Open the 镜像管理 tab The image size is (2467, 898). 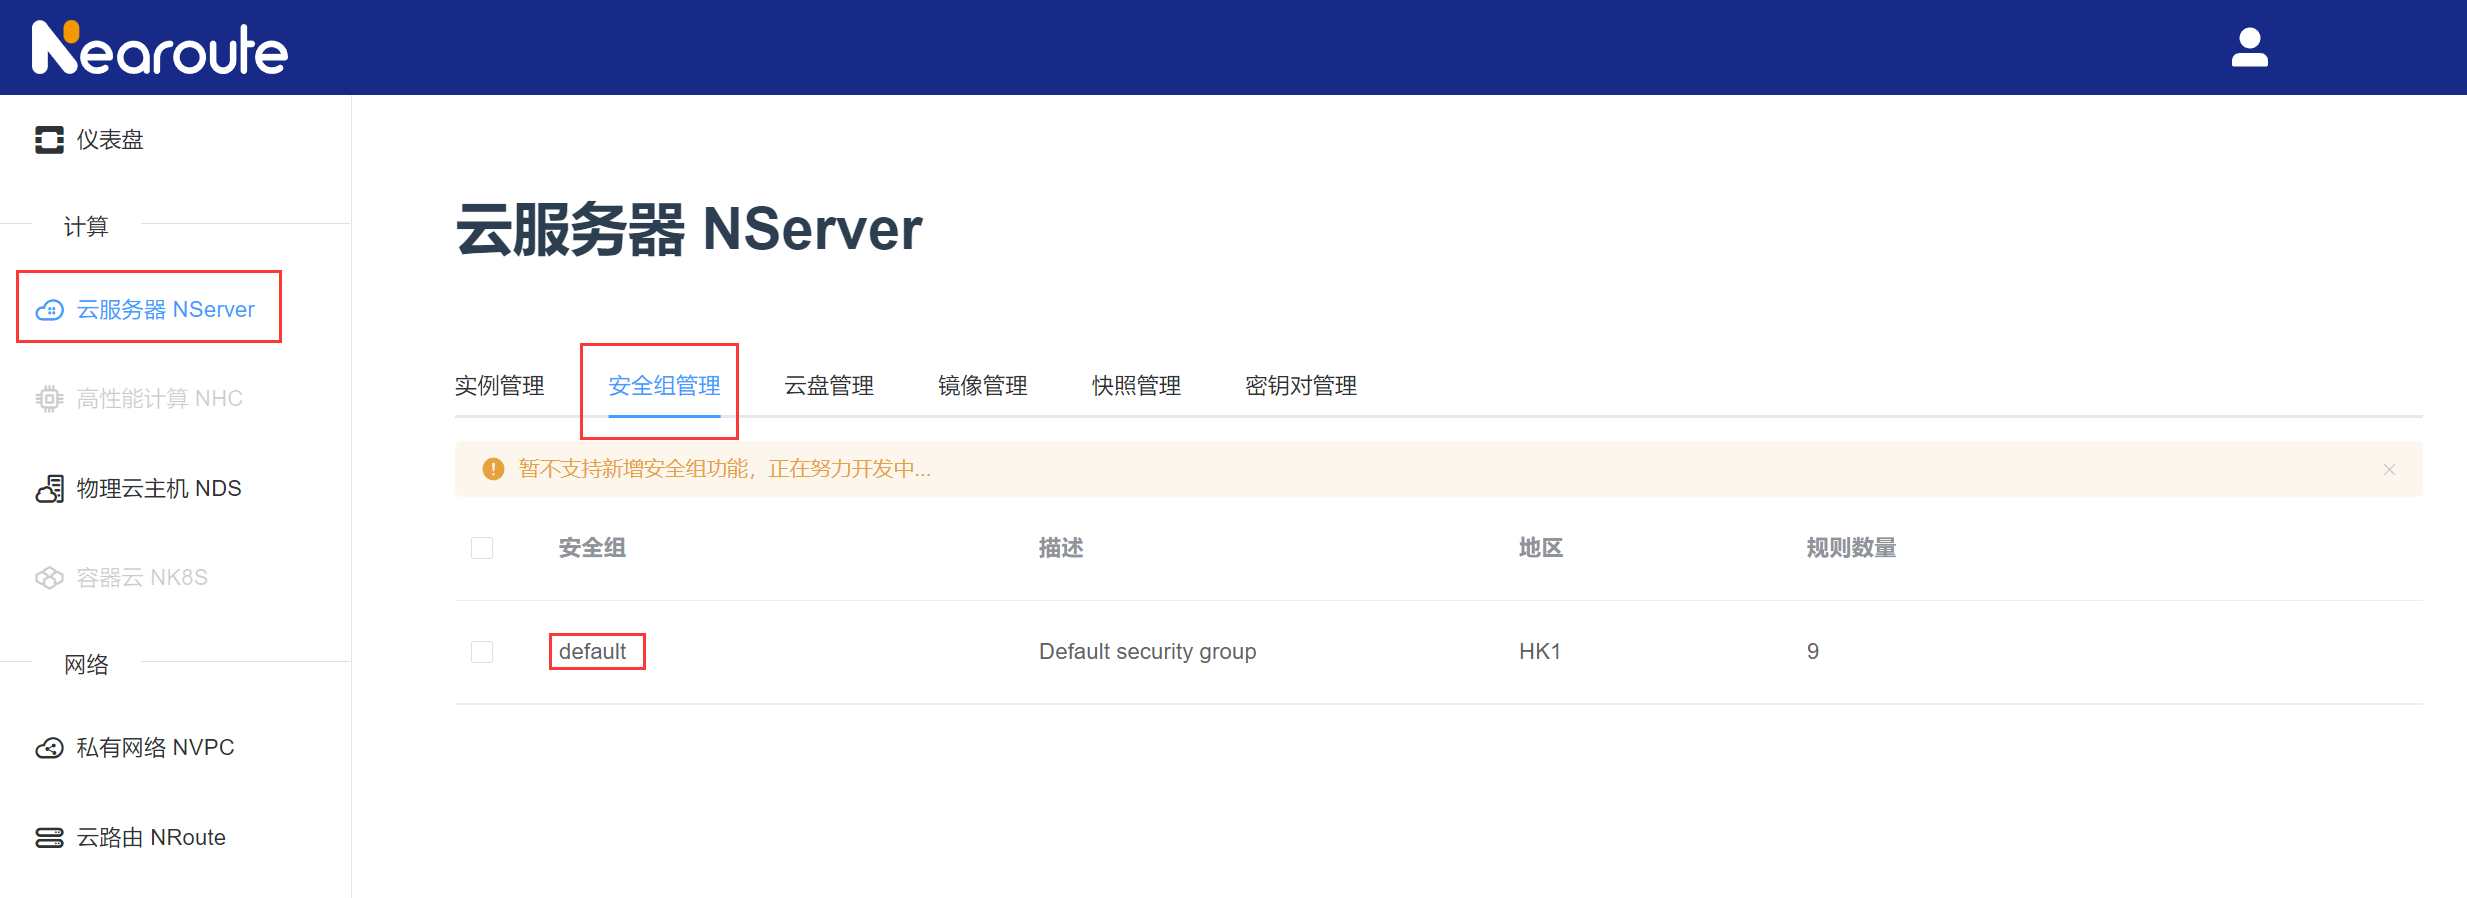pos(982,386)
